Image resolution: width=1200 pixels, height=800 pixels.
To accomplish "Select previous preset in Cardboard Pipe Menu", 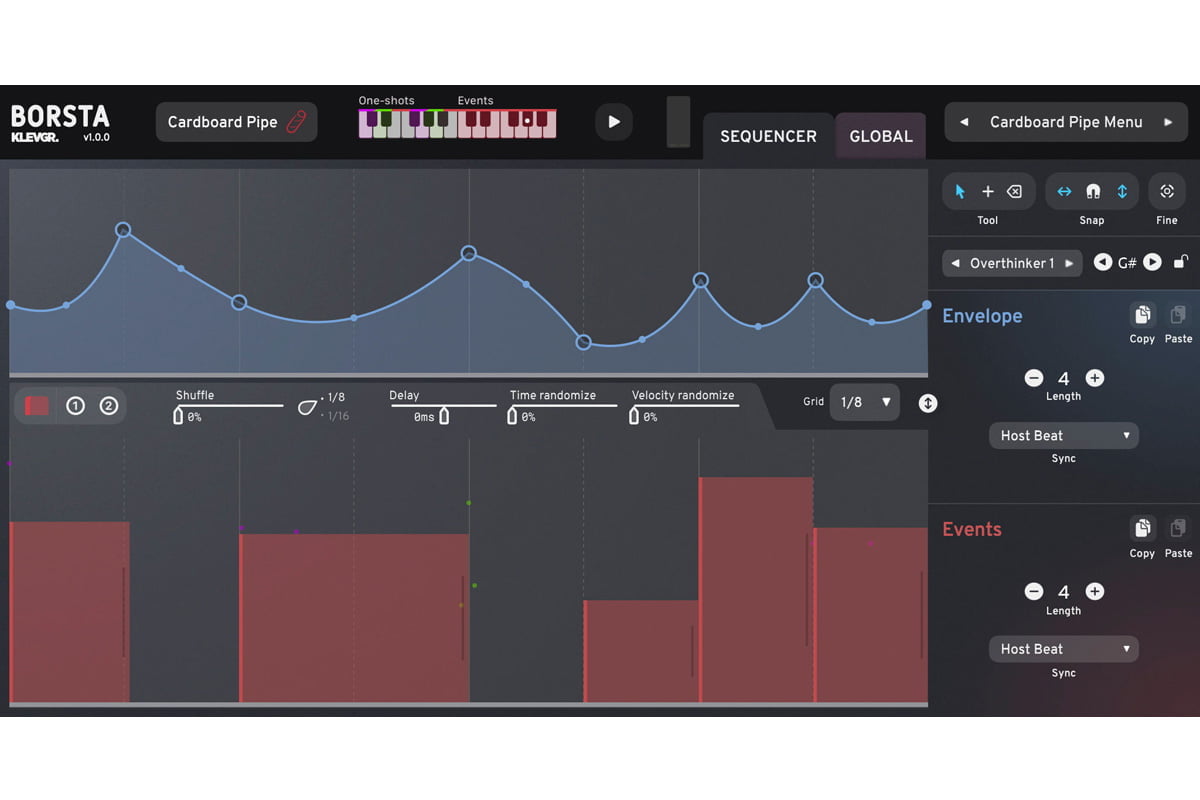I will [964, 122].
